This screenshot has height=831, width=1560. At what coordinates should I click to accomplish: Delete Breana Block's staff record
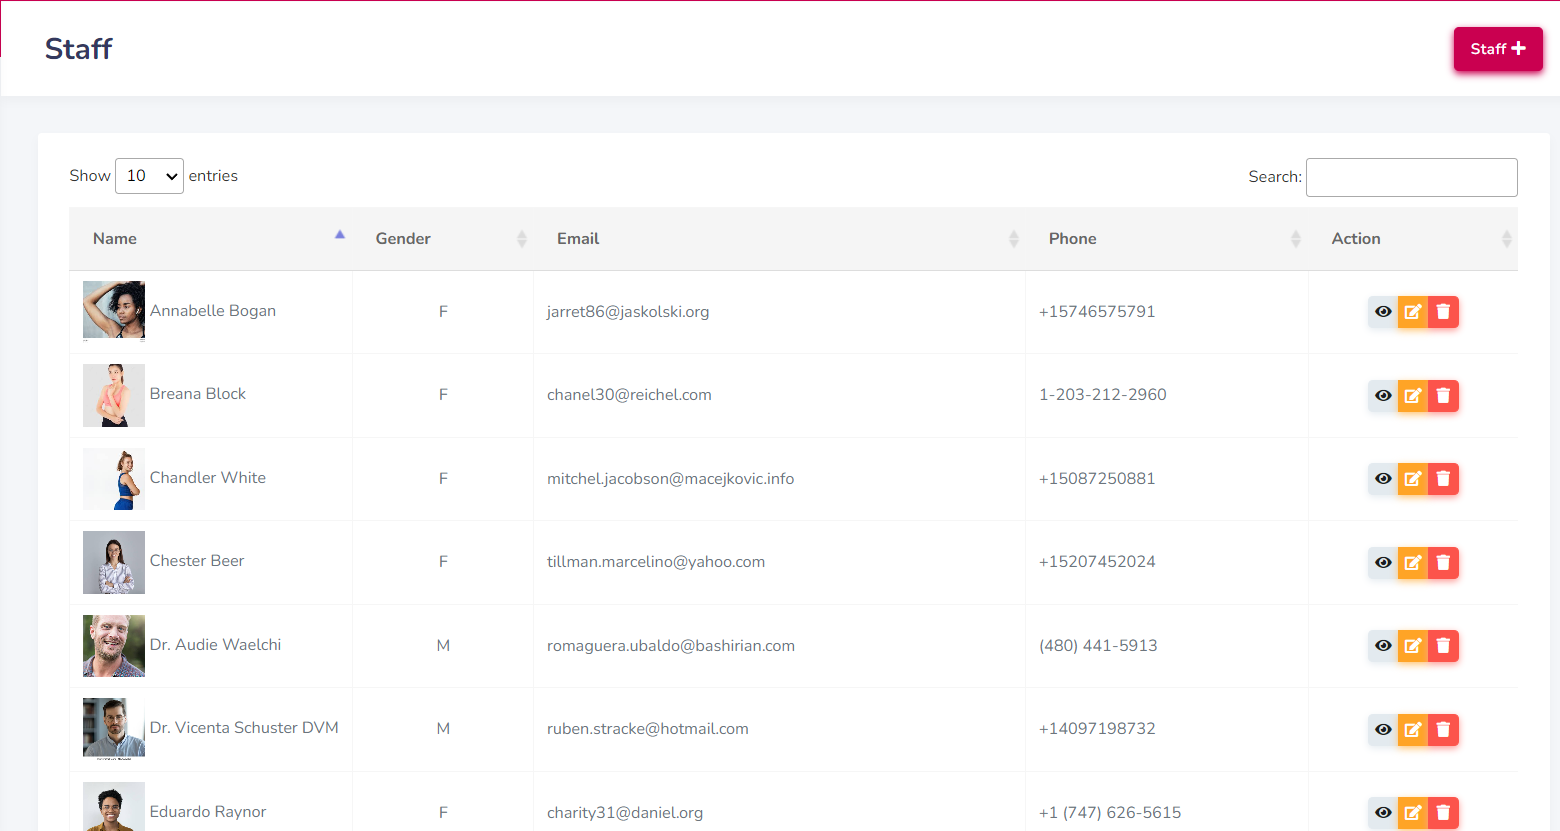click(x=1443, y=396)
